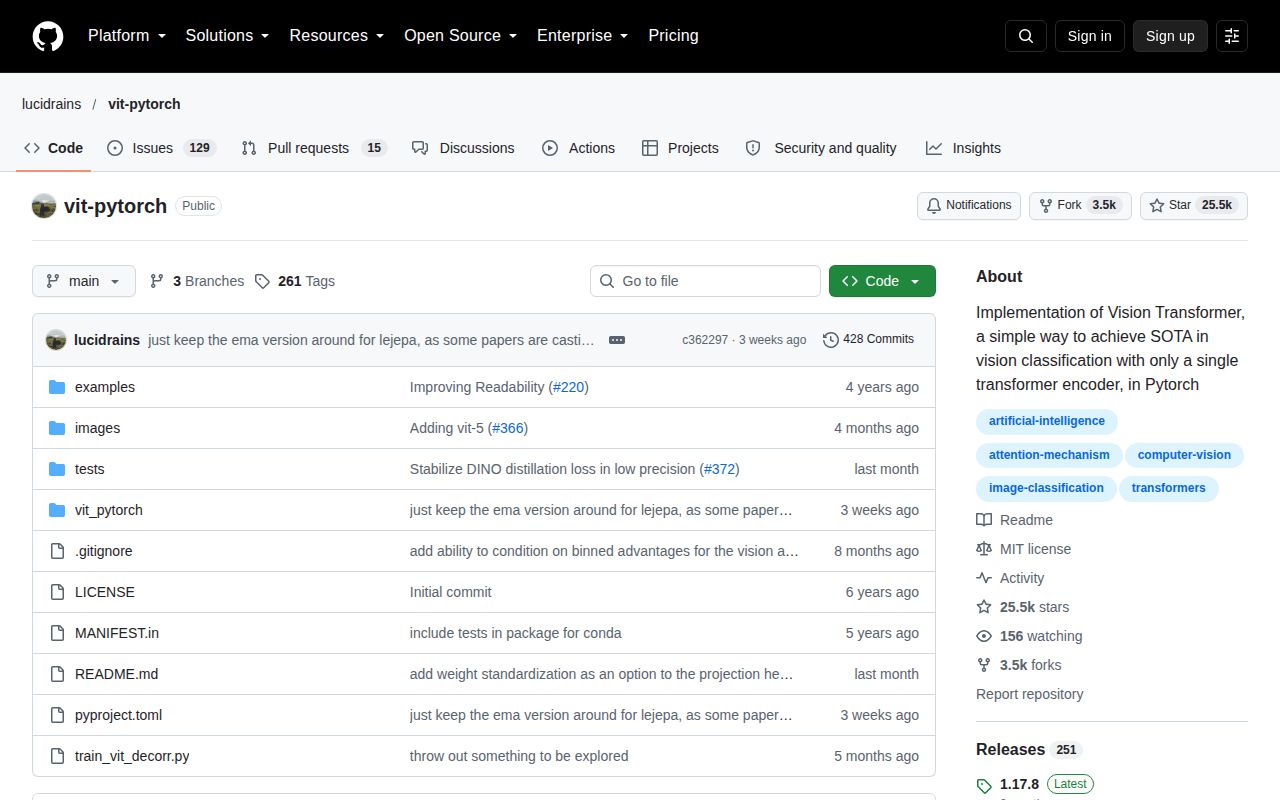
Task: Open the appearance settings icon button
Action: 1232,36
